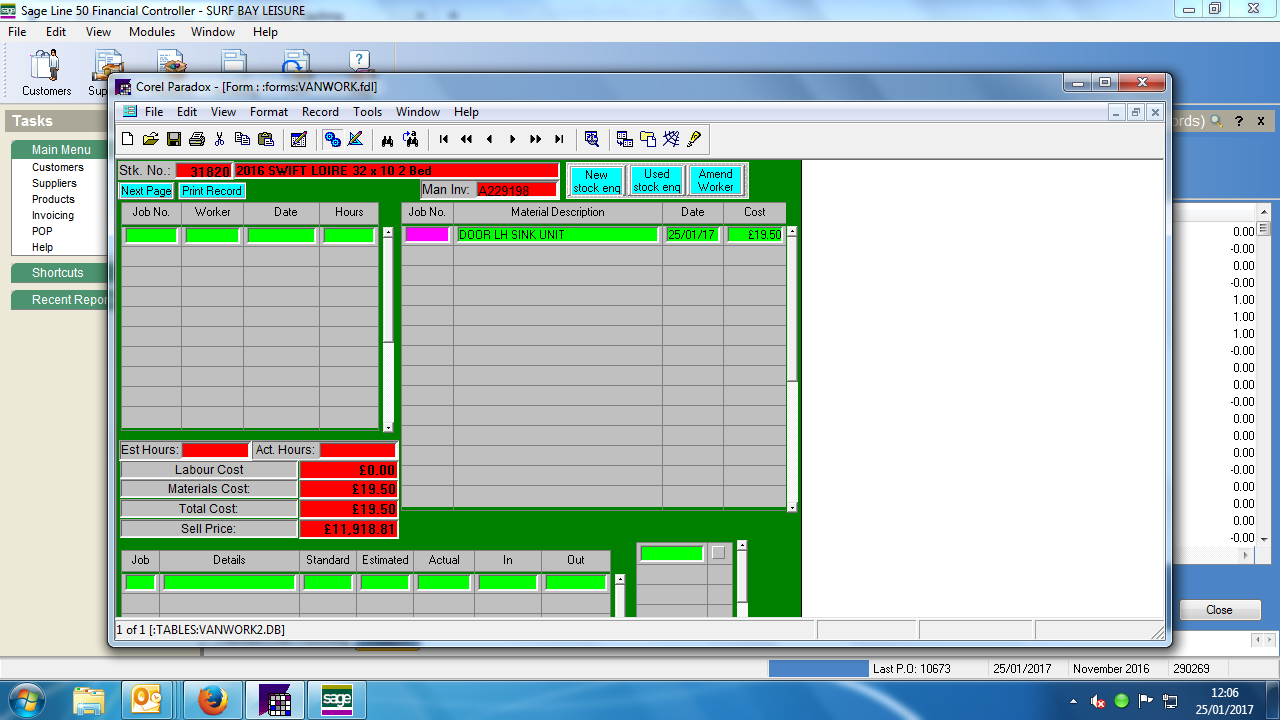Cut selection with the scissors icon

219,139
